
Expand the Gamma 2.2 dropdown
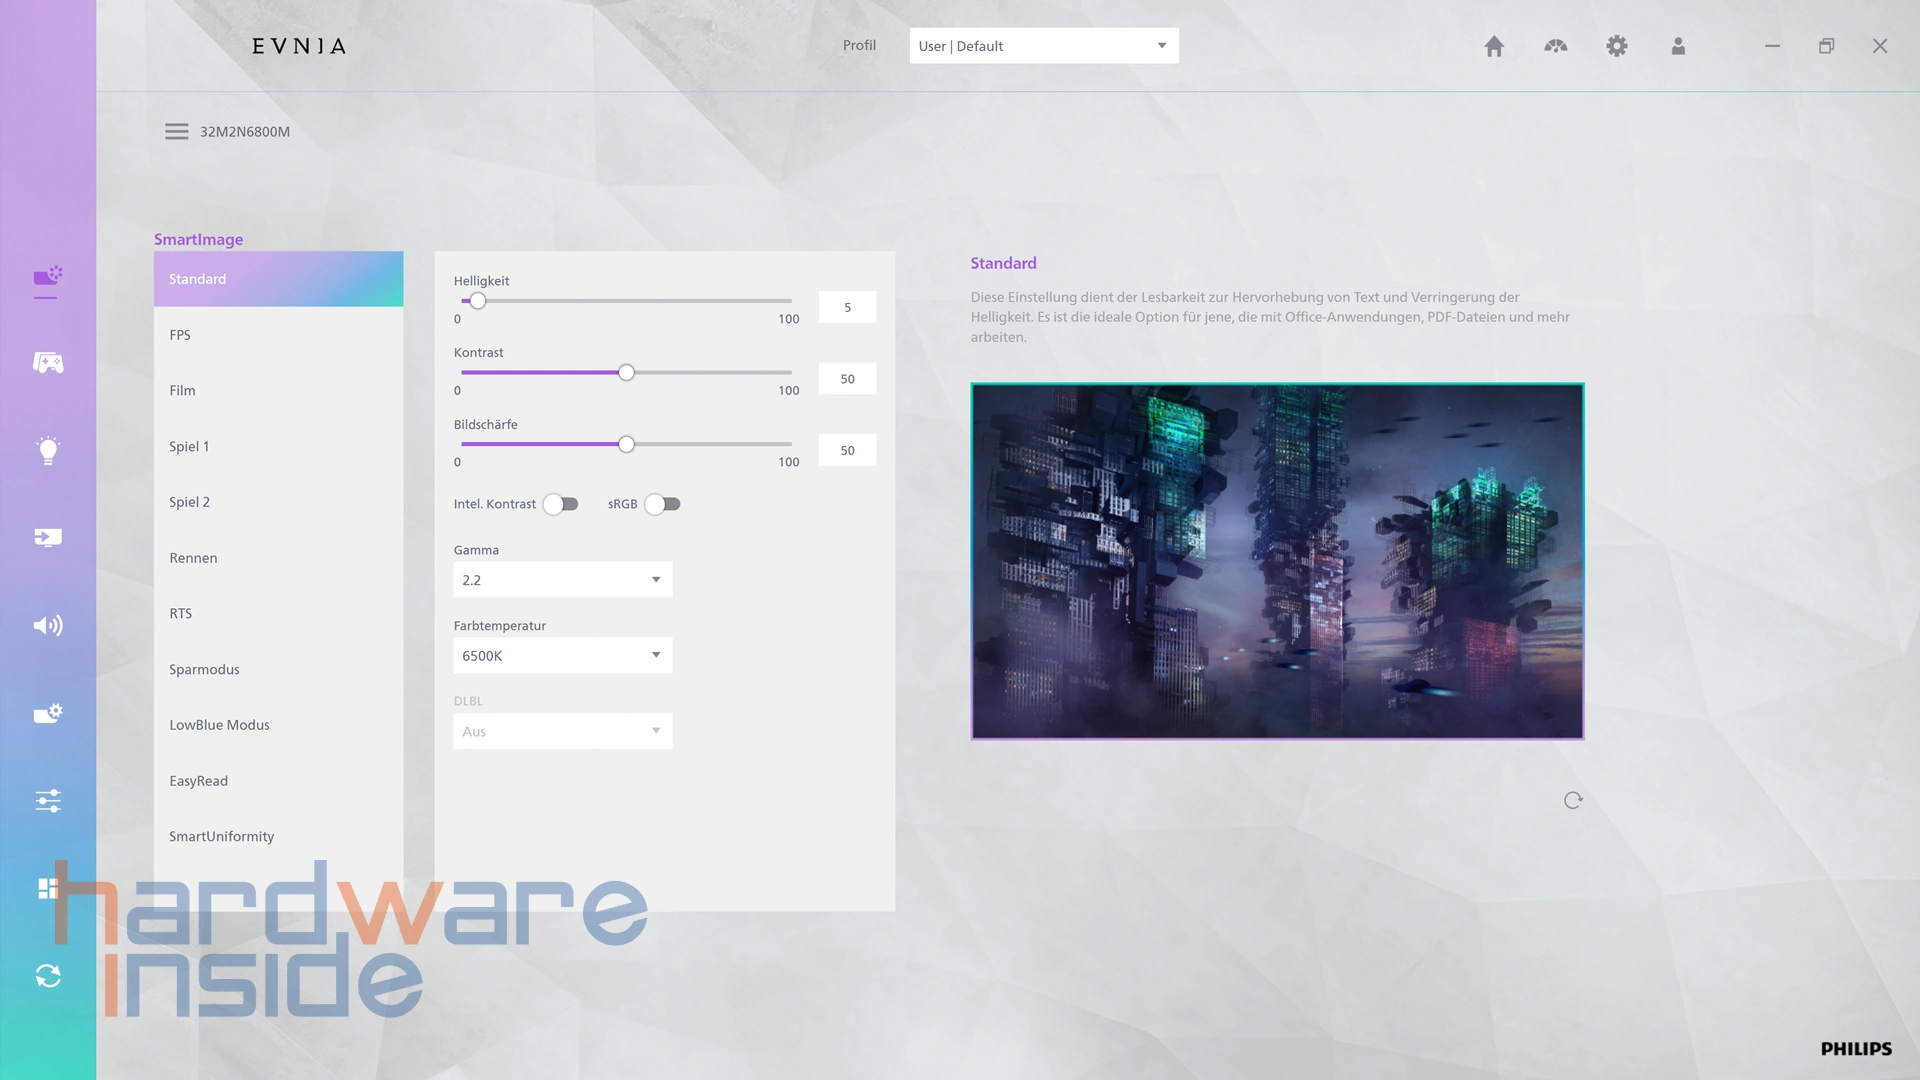pos(562,580)
